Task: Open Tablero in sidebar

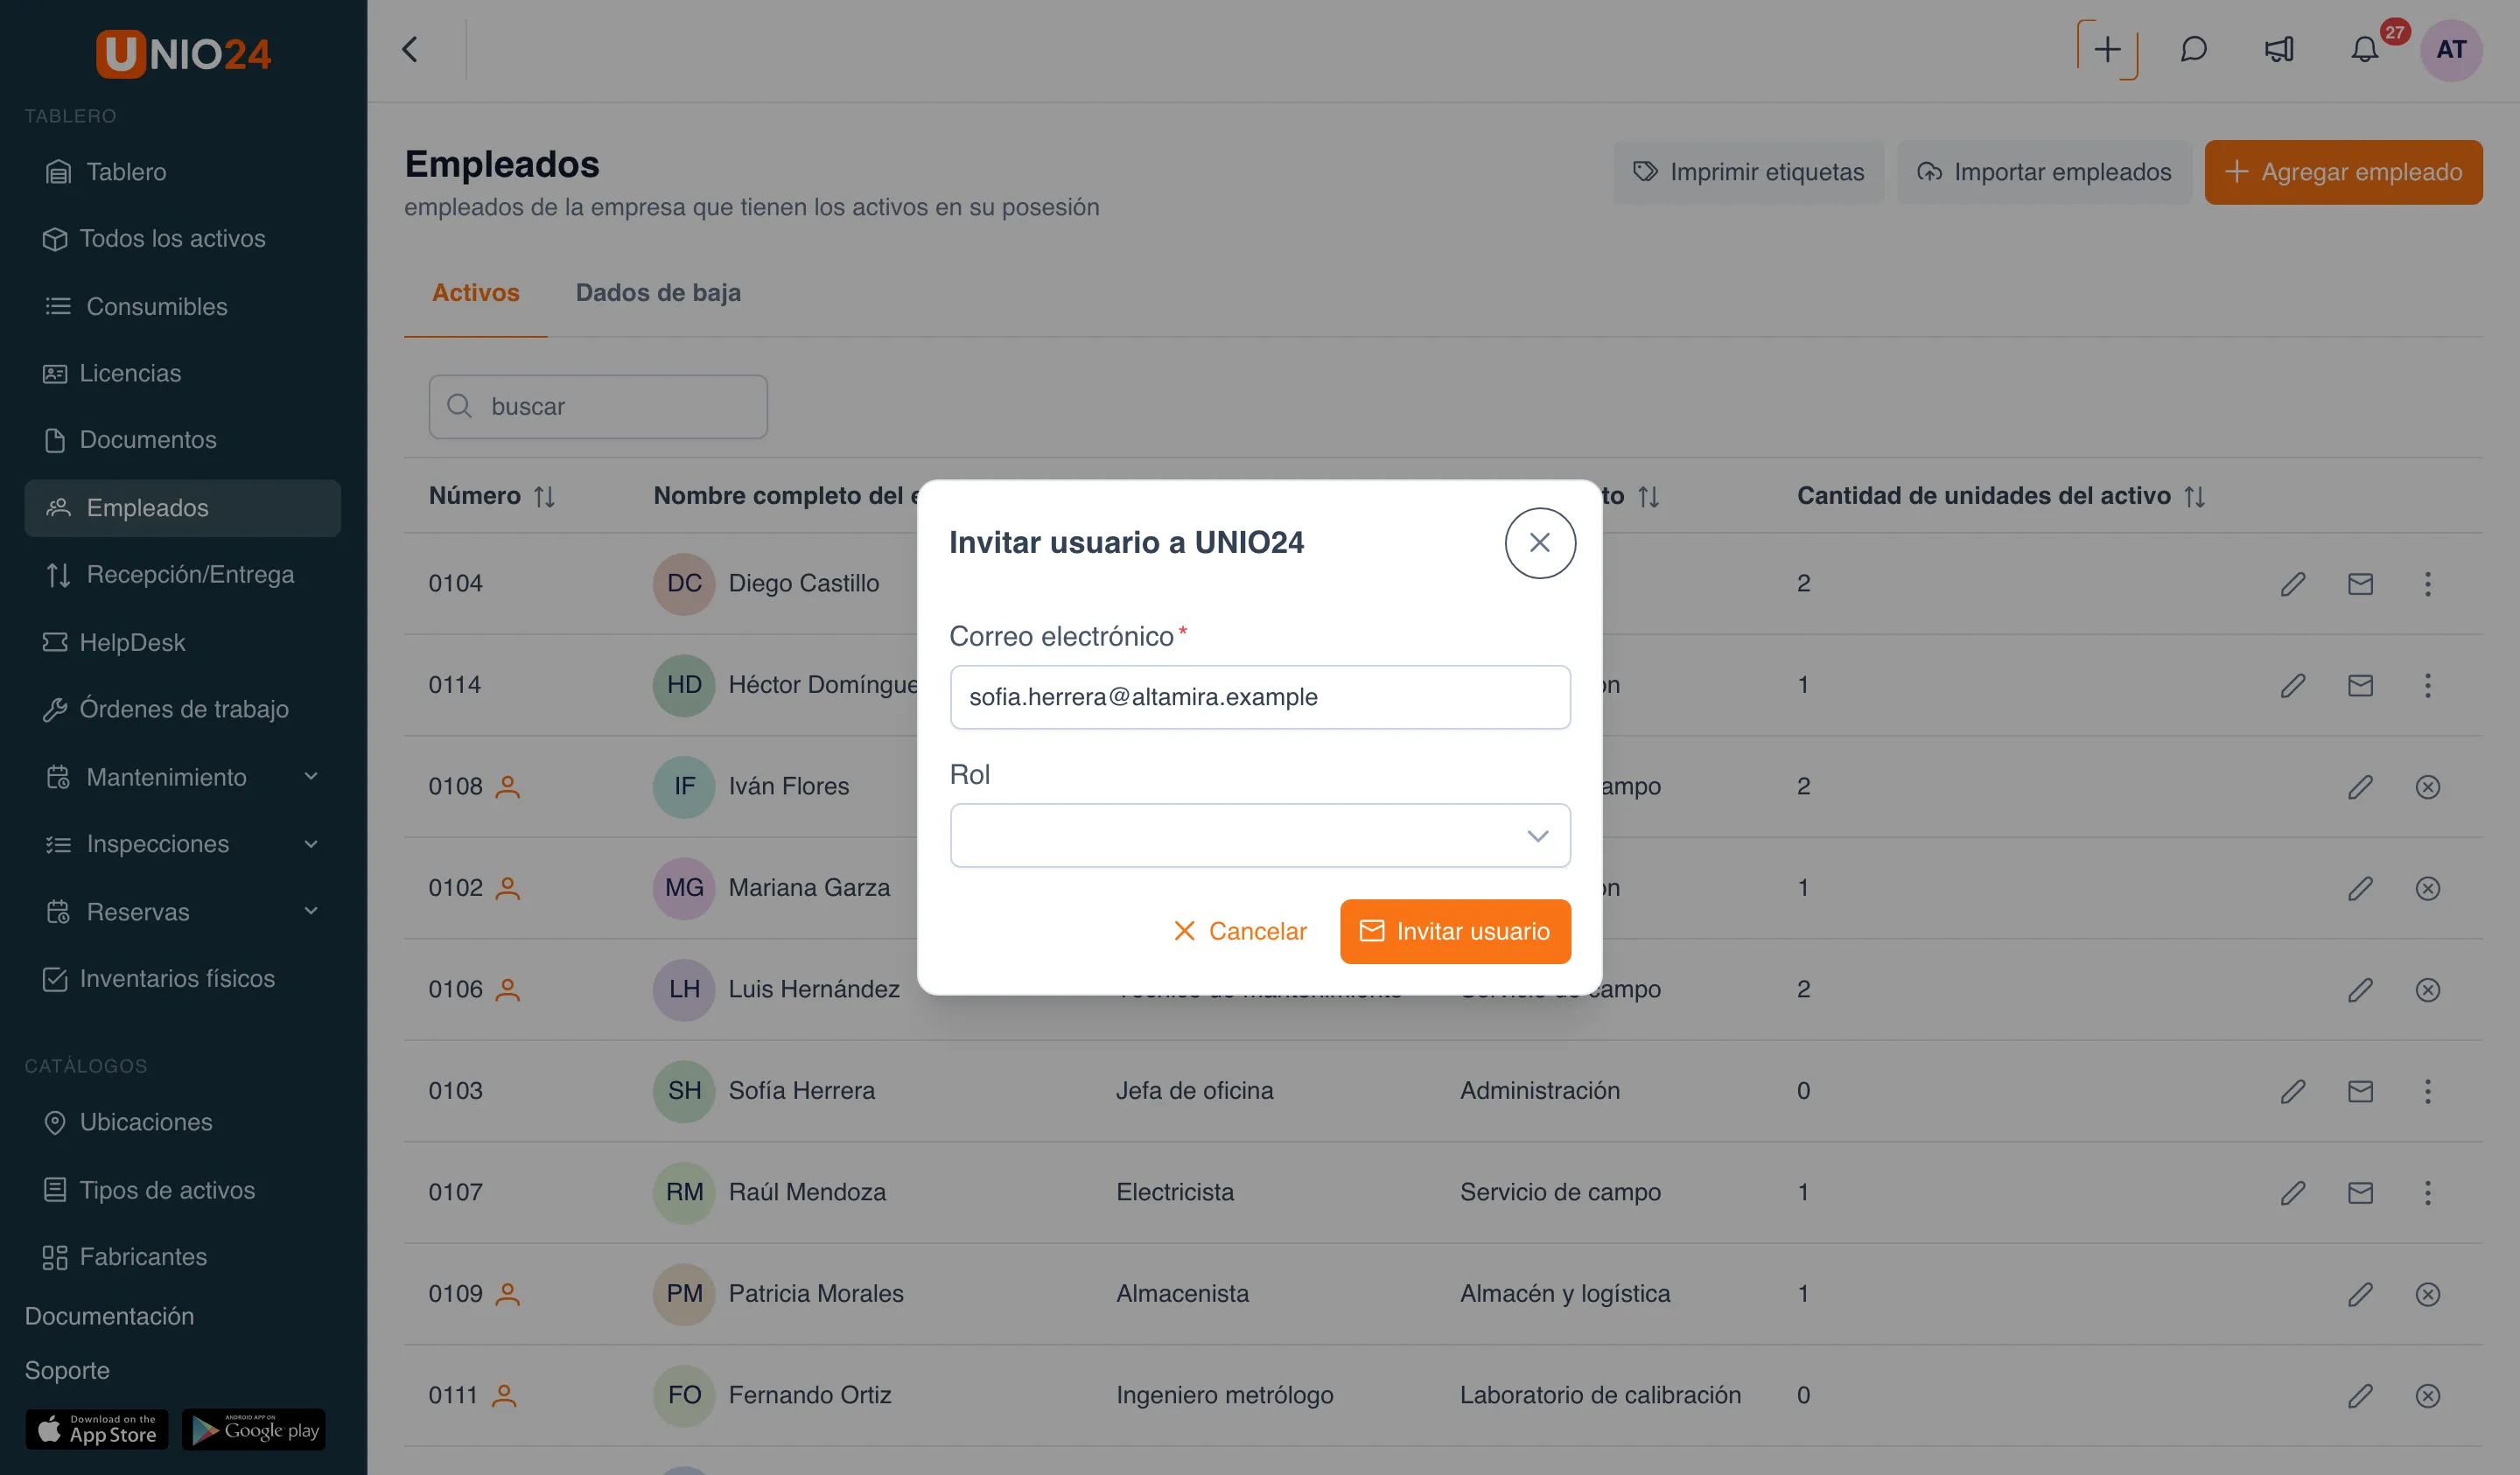Action: [x=183, y=172]
